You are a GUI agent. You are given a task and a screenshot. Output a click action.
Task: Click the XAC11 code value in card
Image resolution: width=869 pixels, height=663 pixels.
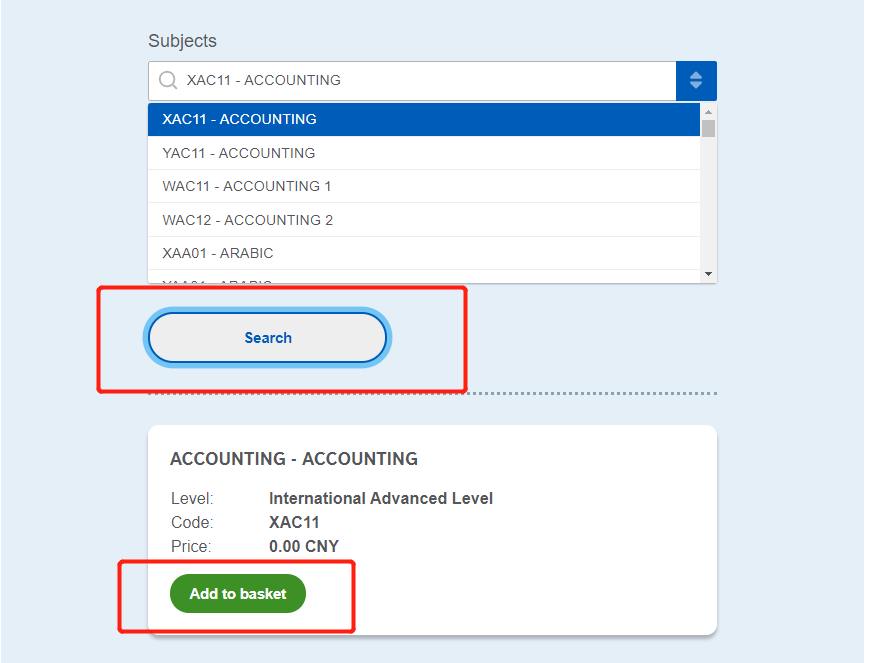click(x=294, y=523)
